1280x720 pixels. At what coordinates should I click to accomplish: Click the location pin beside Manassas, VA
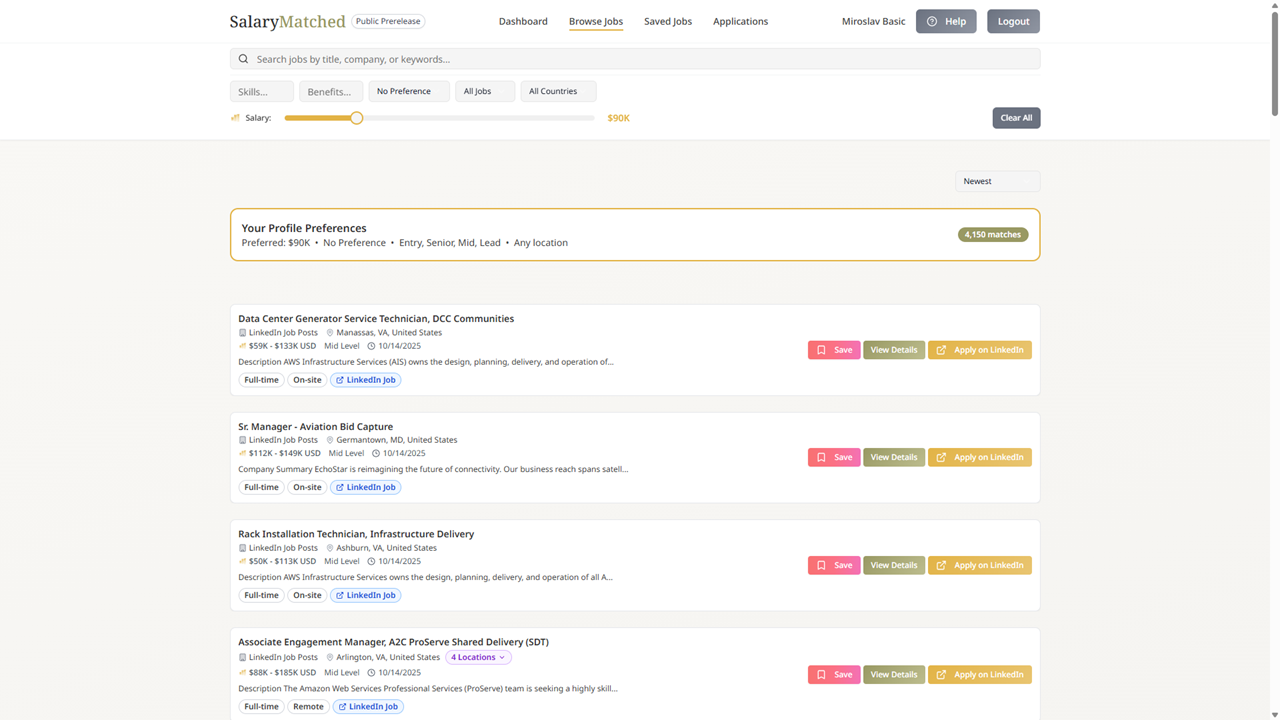330,332
